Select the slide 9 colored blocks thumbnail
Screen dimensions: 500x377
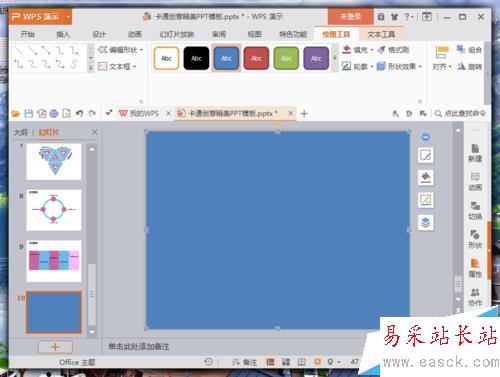click(x=54, y=261)
